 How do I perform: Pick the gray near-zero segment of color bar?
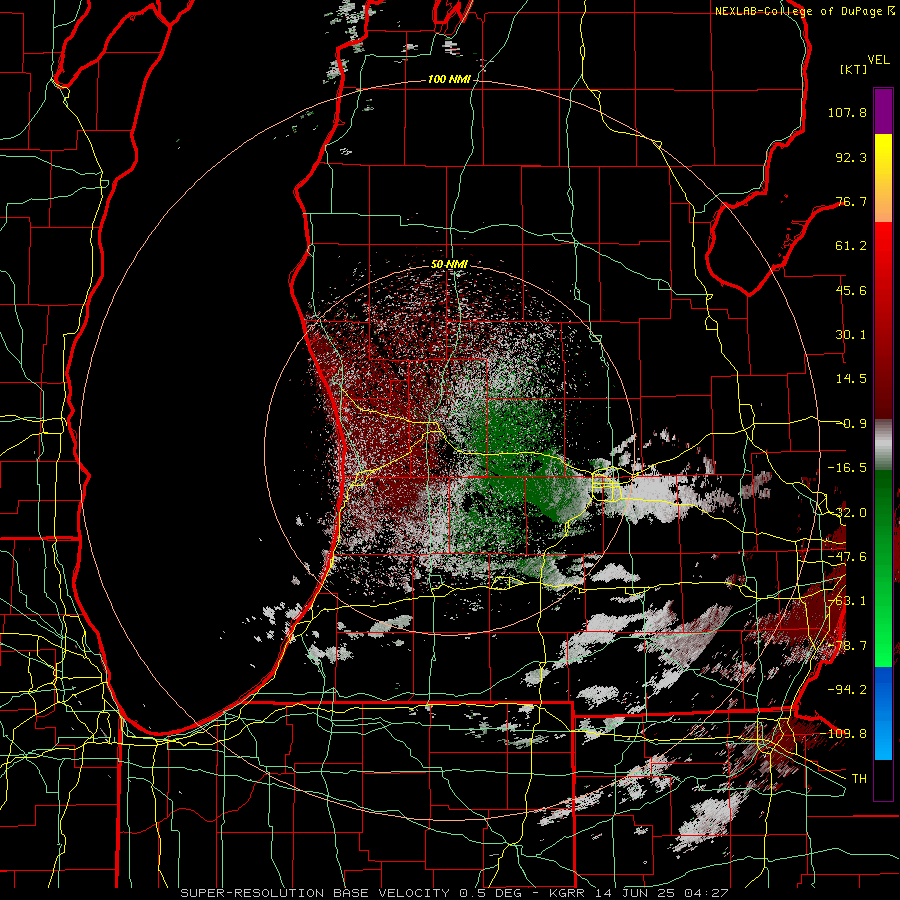[883, 445]
